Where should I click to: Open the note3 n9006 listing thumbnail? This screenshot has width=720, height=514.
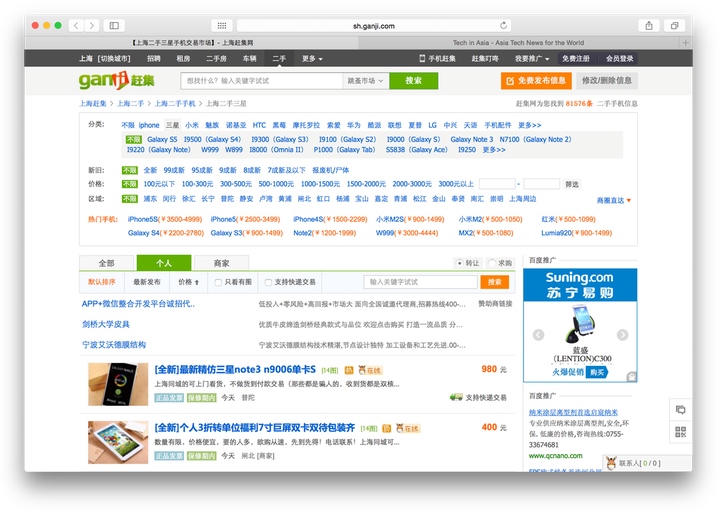pos(118,384)
